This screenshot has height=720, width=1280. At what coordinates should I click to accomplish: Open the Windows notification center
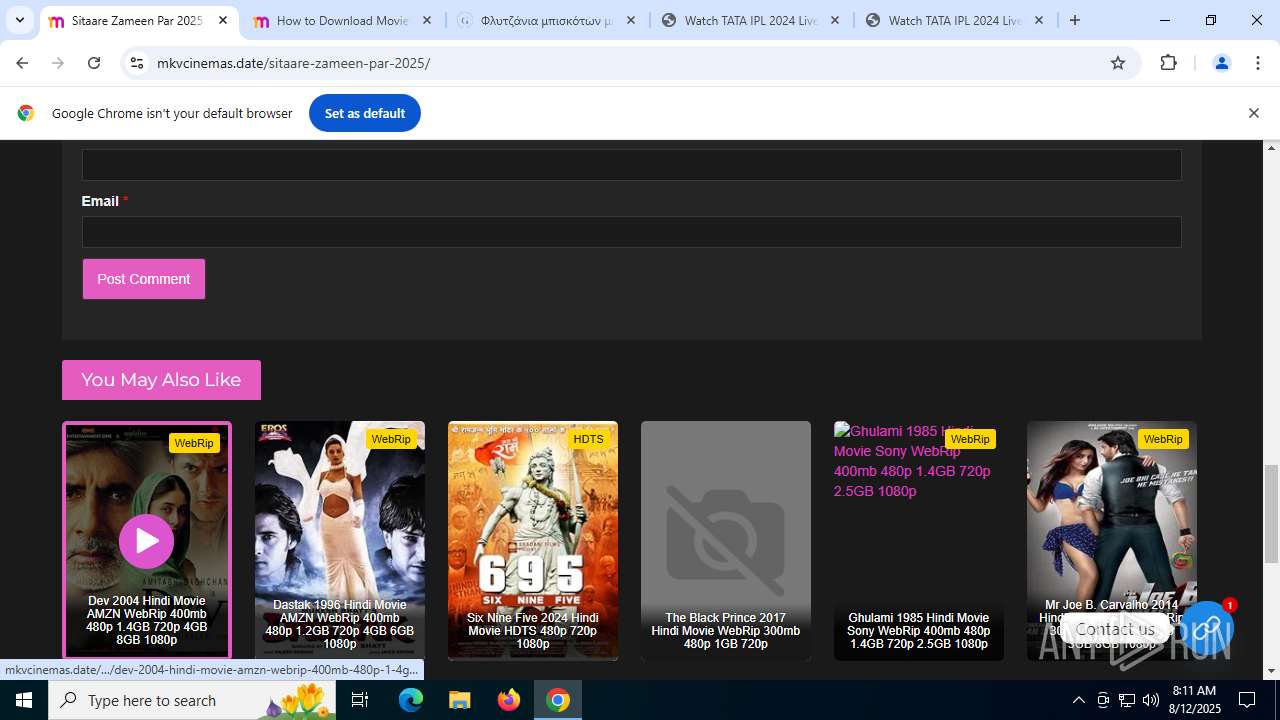click(1247, 700)
